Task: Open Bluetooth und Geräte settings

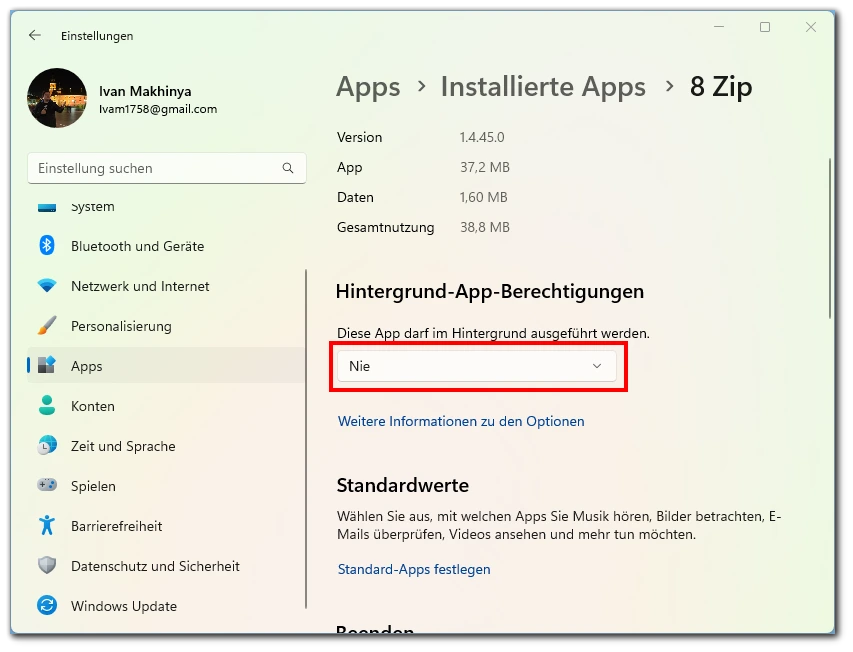Action: 166,246
